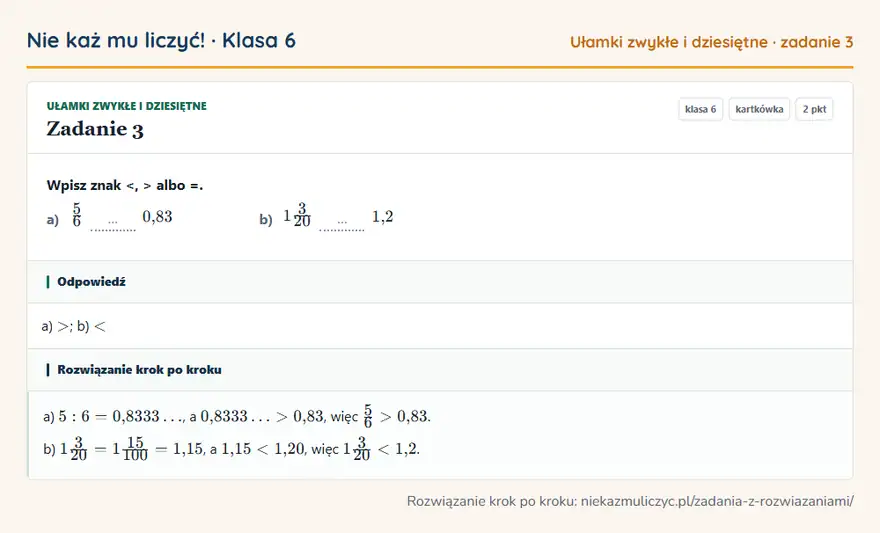The image size is (880, 533).
Task: Click the dotted answer blank in part a)
Action: tap(113, 224)
